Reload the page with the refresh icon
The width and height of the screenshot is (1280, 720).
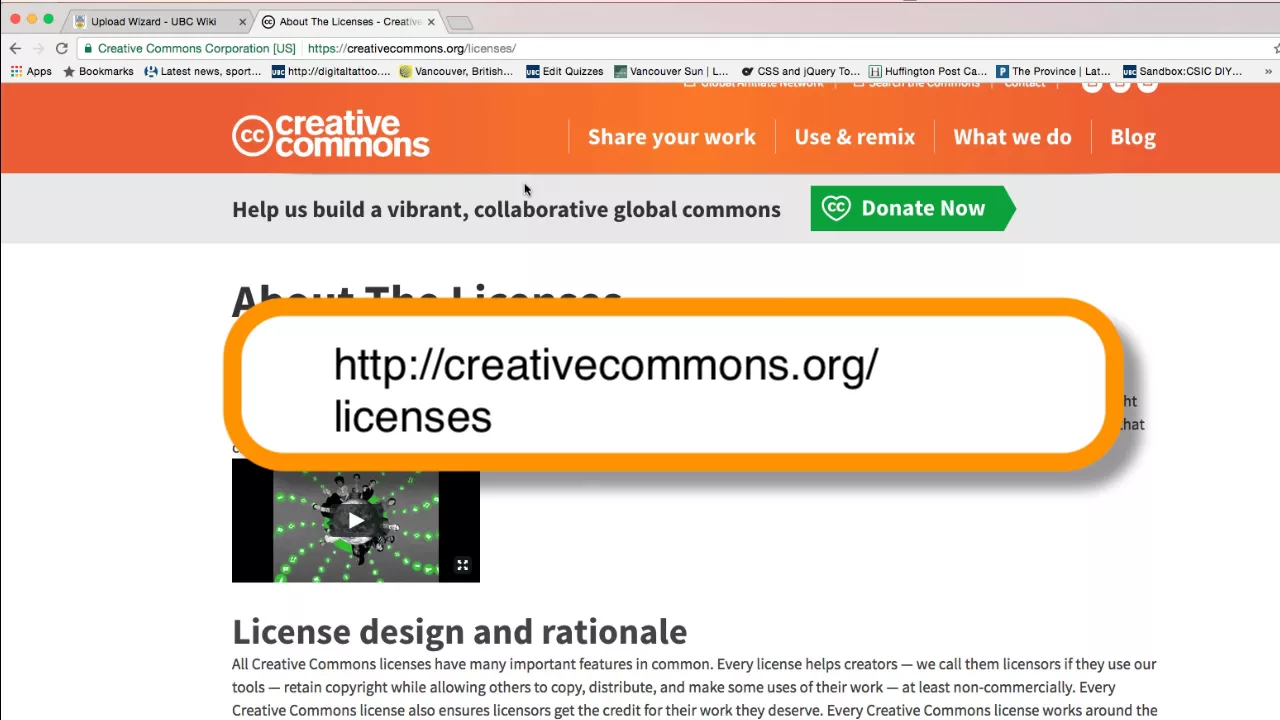tap(62, 48)
